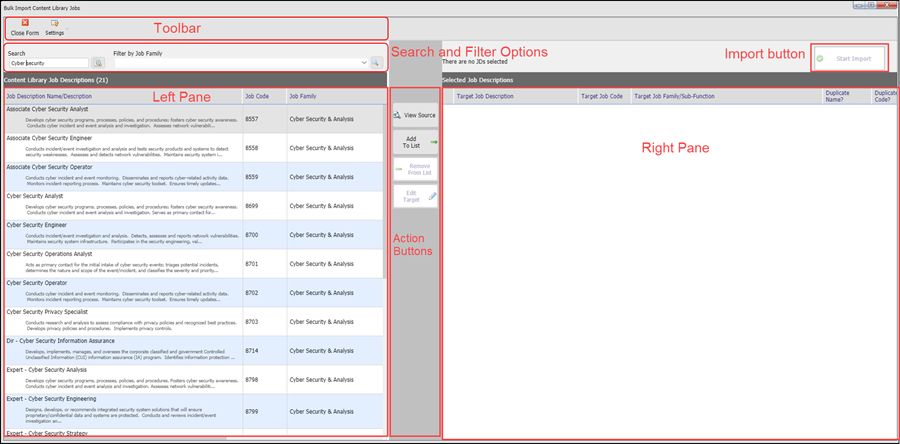Click Job Family cell in row 8703
Viewport: 900px width, 444px height.
click(335, 322)
